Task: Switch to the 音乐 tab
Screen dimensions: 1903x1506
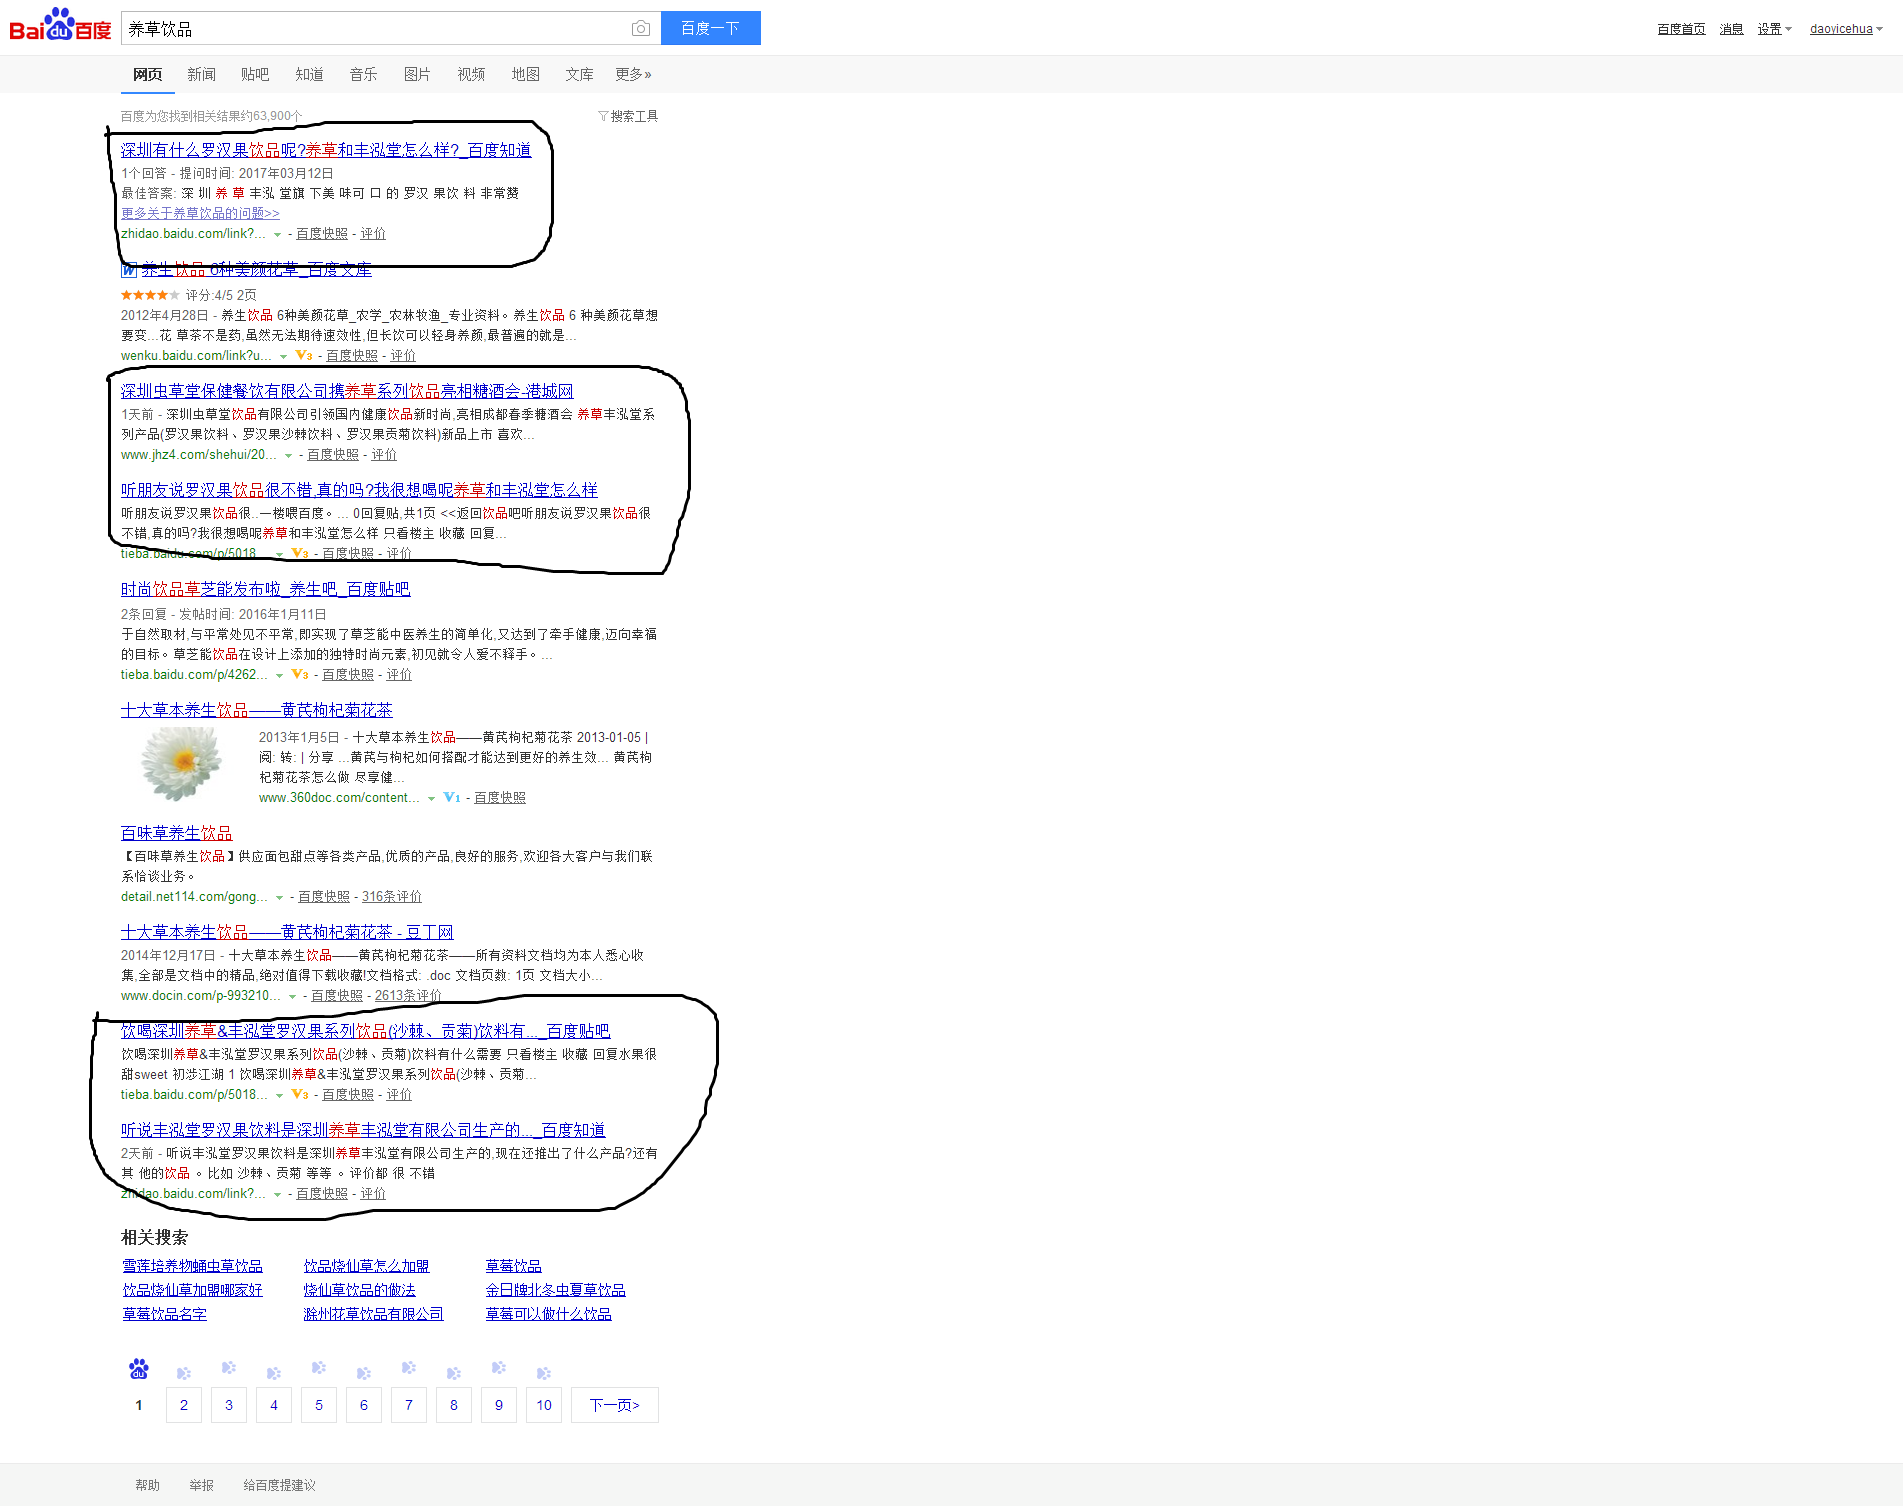Action: [363, 74]
